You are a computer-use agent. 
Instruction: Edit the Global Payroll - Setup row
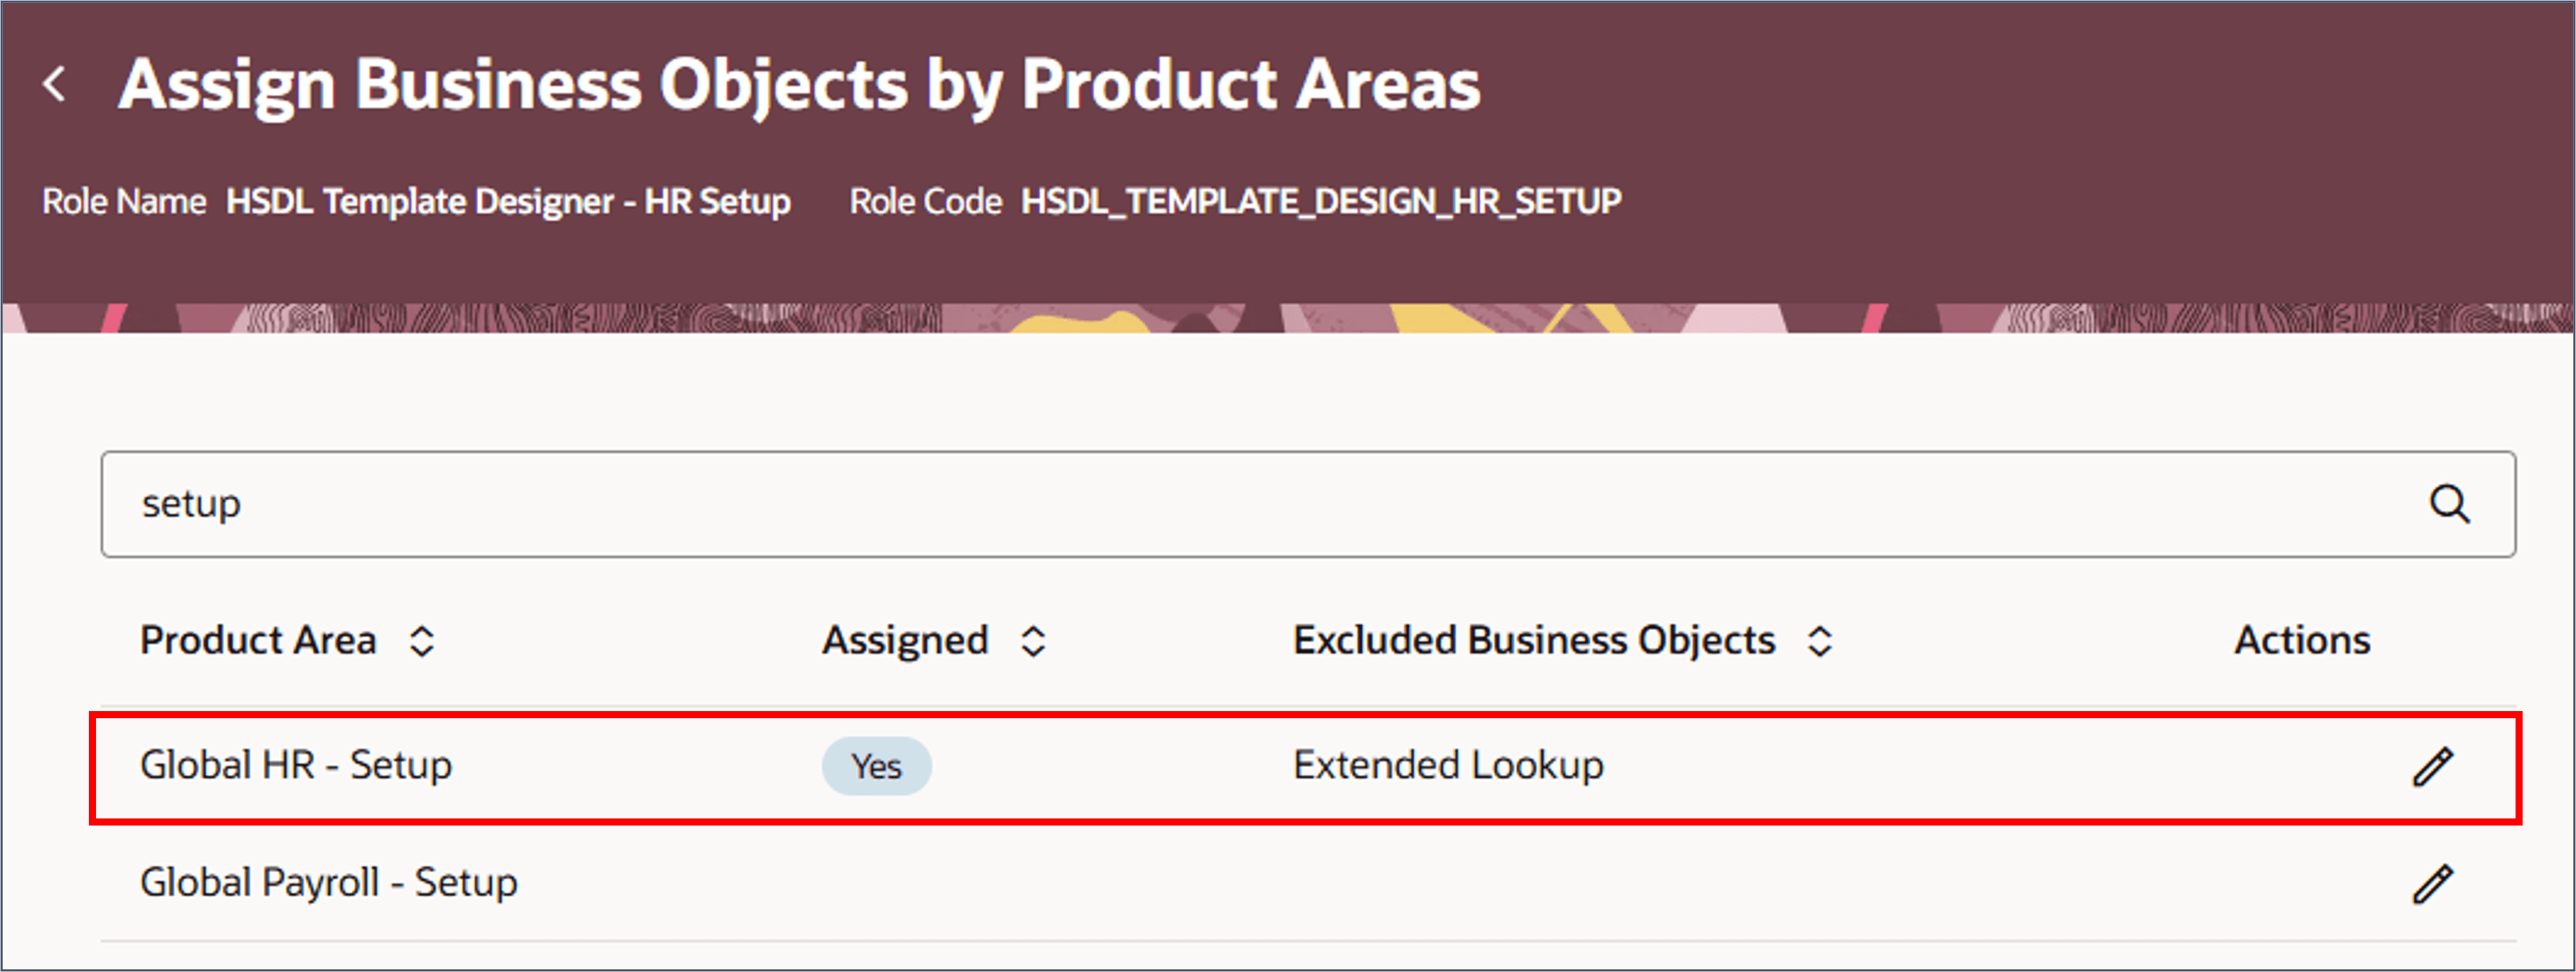click(2432, 884)
